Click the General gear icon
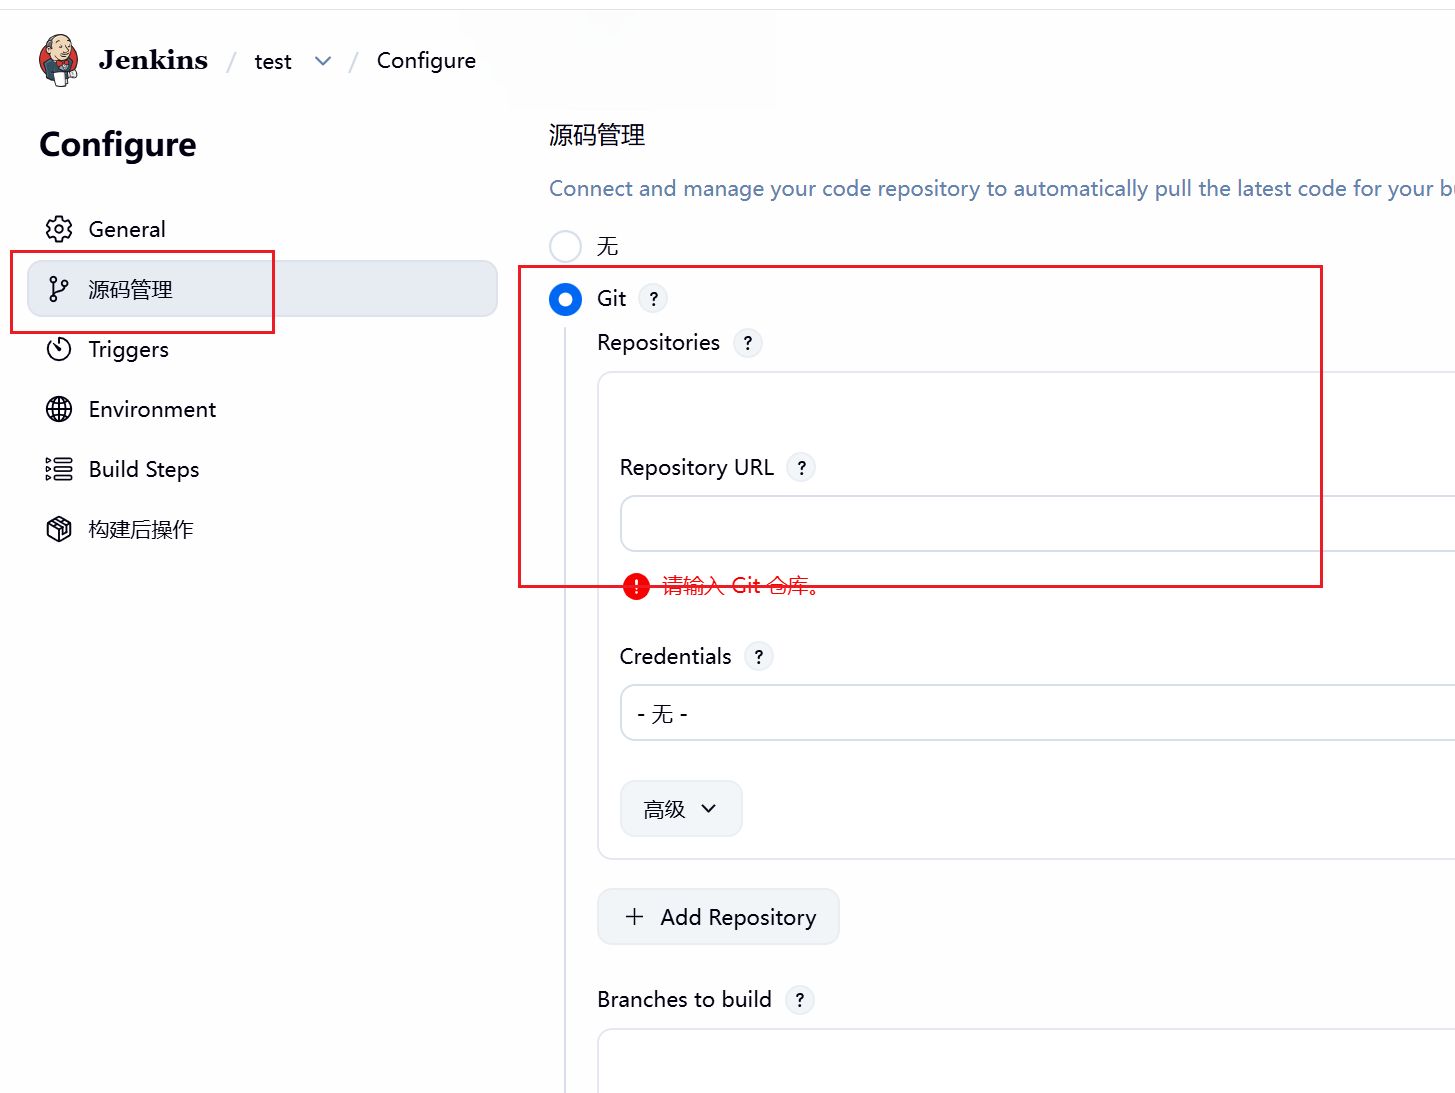1455x1093 pixels. pos(59,229)
